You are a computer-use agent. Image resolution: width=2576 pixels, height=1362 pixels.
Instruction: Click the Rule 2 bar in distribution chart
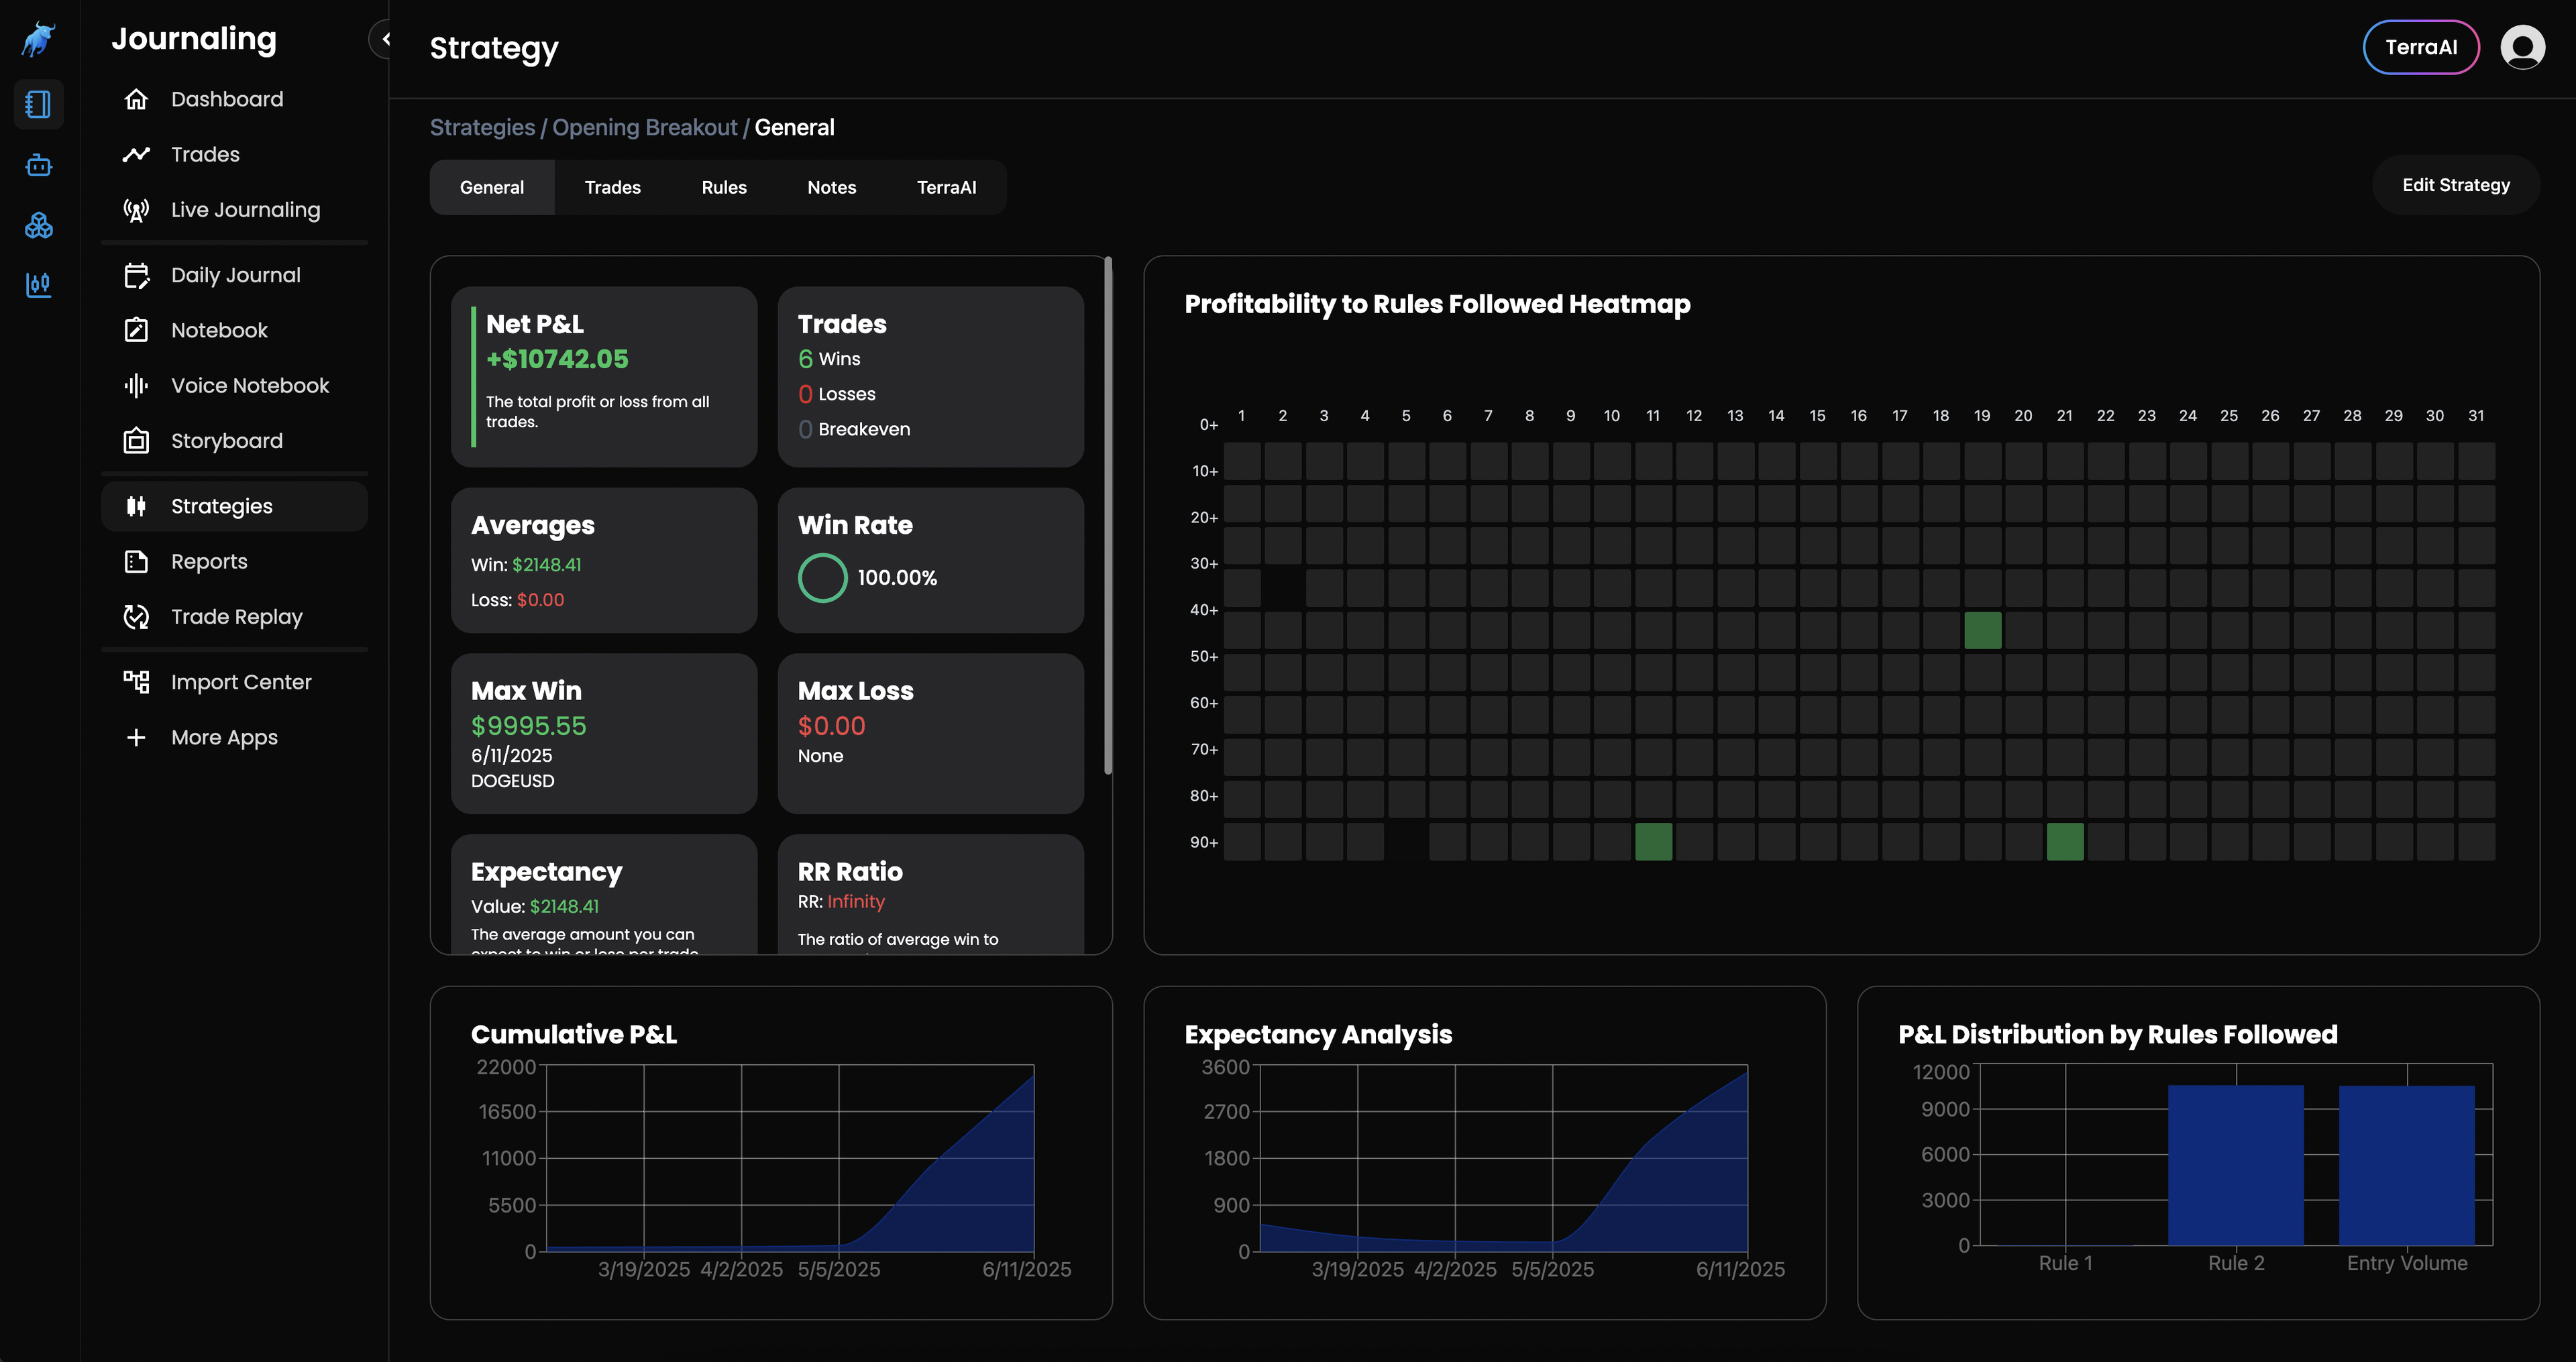click(x=2235, y=1165)
